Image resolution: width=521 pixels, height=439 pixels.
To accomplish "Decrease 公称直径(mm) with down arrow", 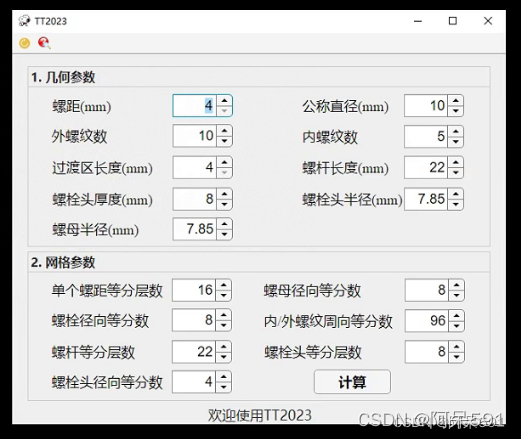I will (456, 111).
